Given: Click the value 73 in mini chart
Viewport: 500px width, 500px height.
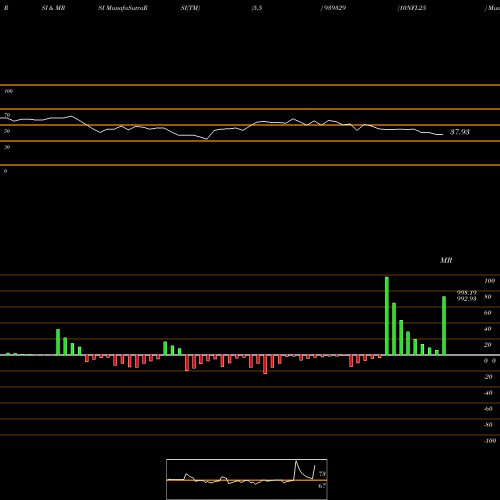Looking at the screenshot, I should tap(322, 474).
